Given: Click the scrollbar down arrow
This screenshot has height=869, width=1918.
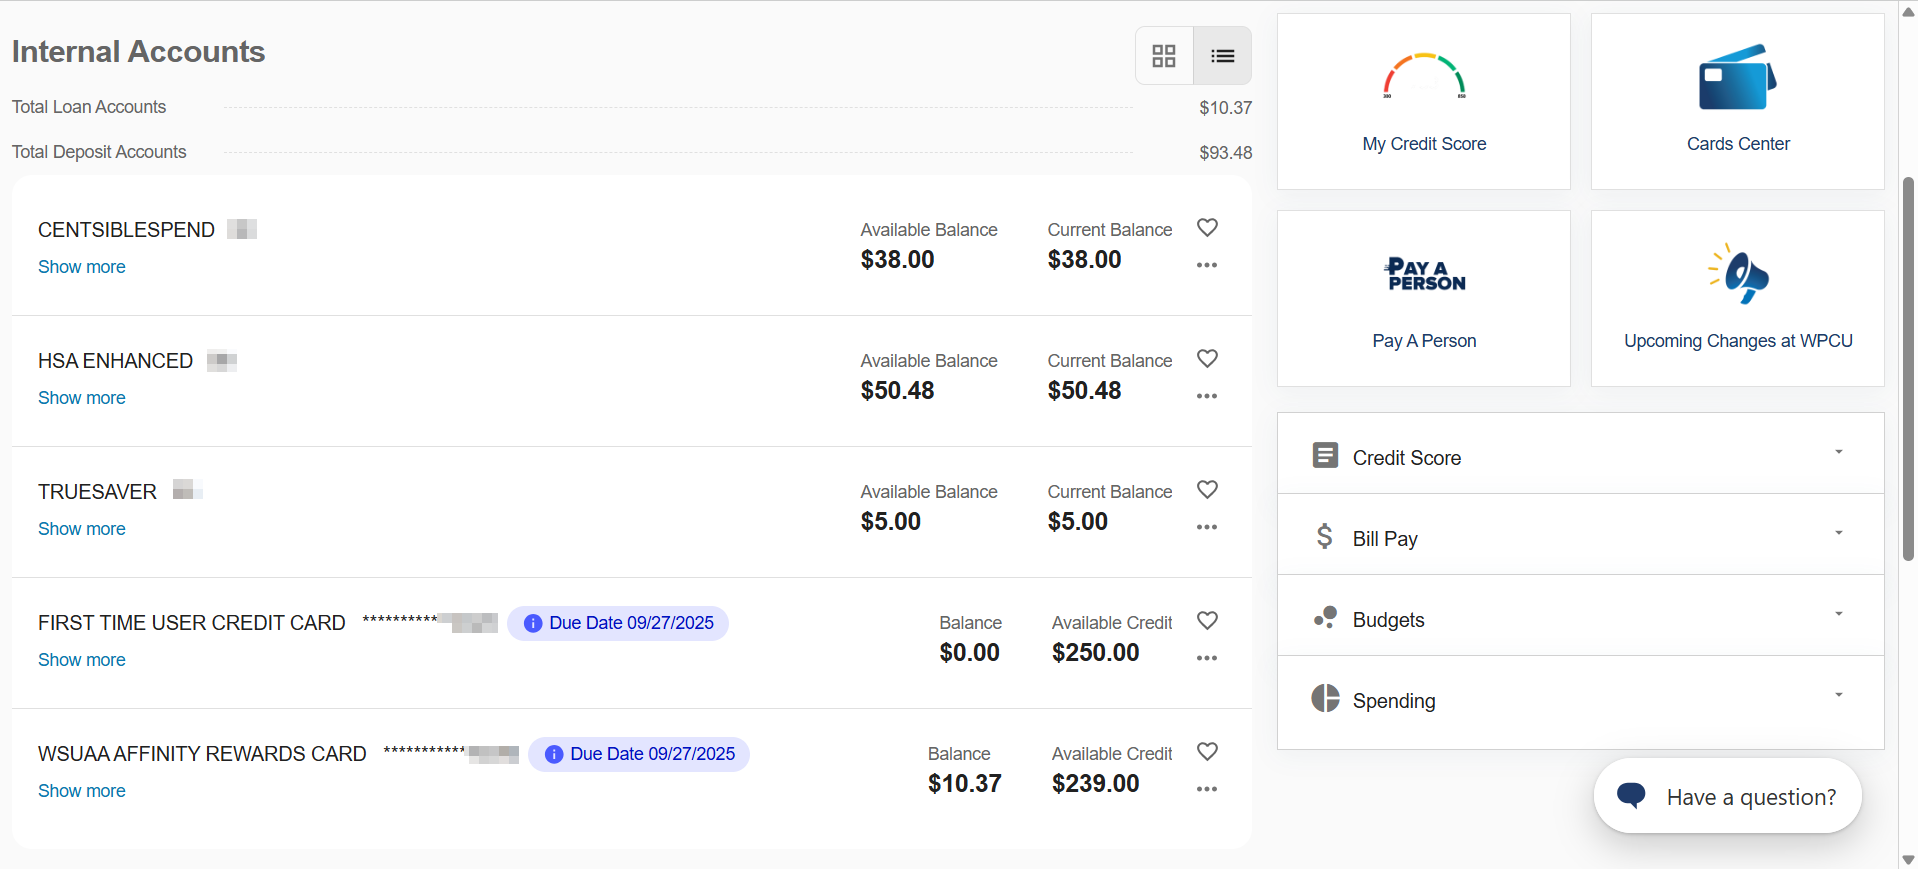Looking at the screenshot, I should (1908, 860).
